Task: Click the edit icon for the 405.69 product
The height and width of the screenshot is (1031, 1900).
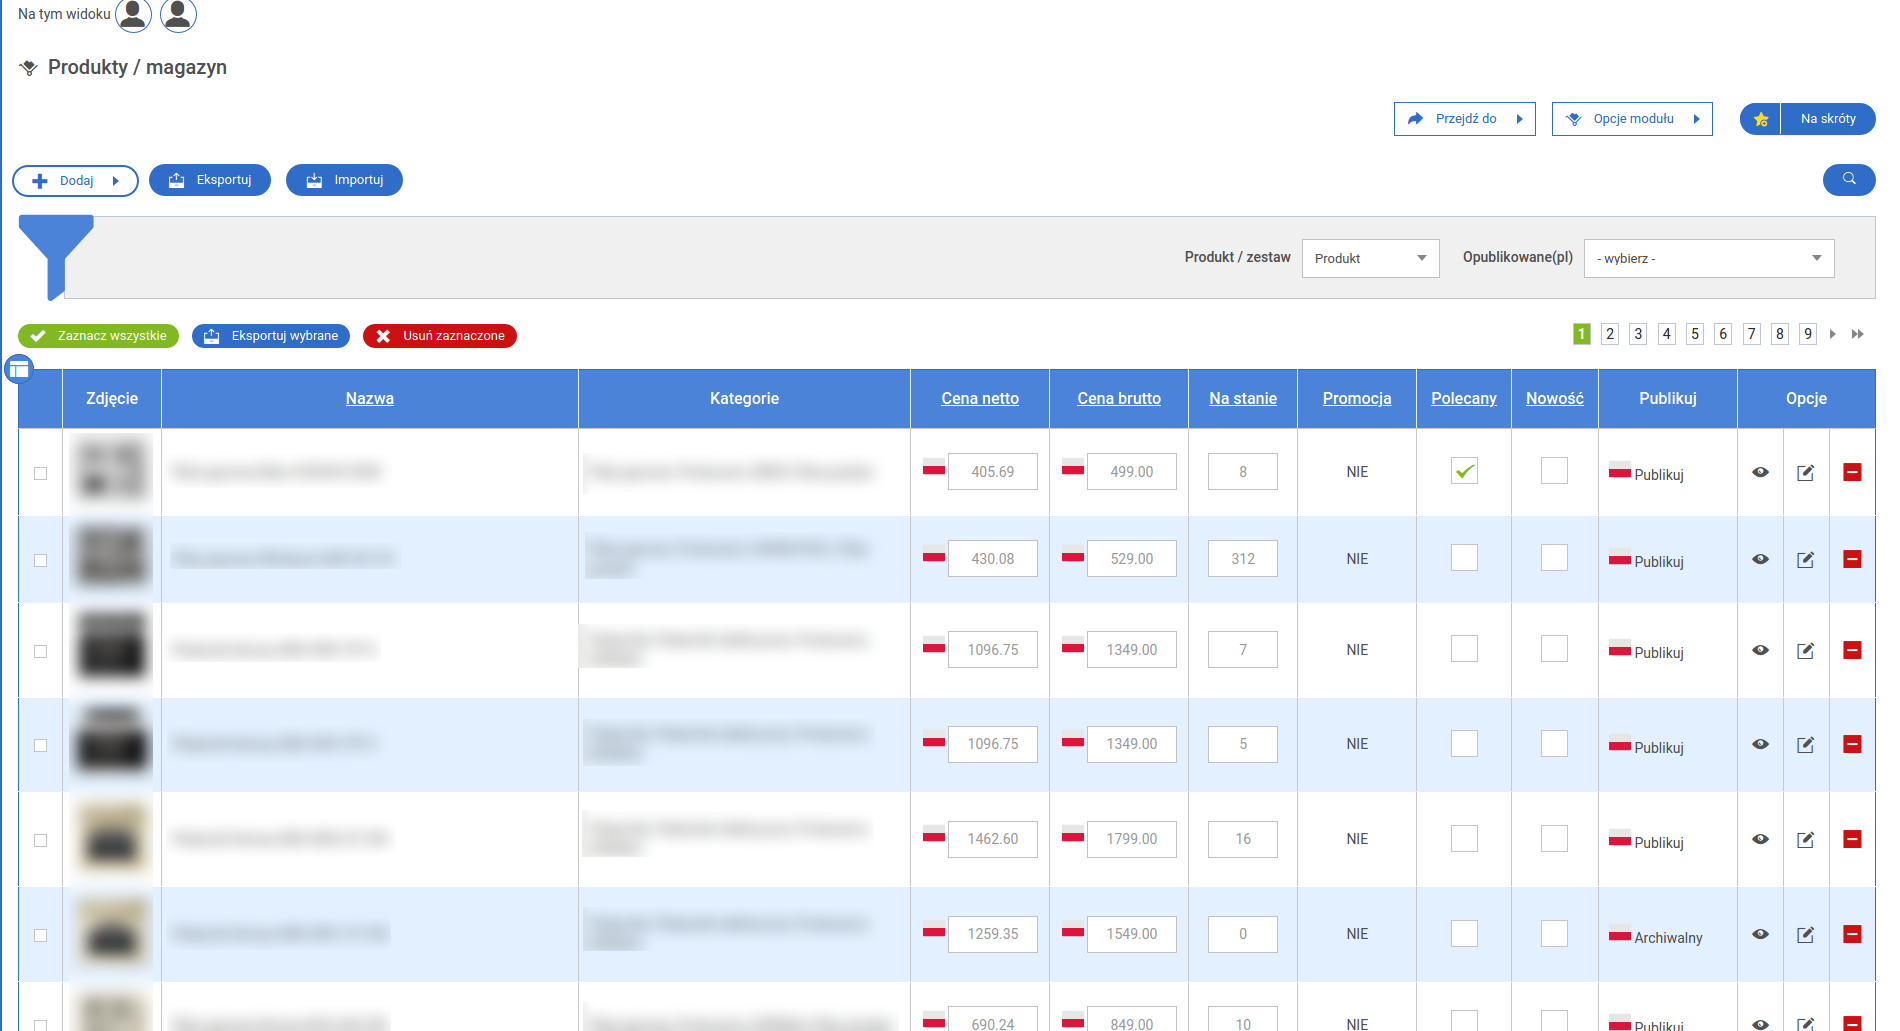Action: tap(1805, 473)
